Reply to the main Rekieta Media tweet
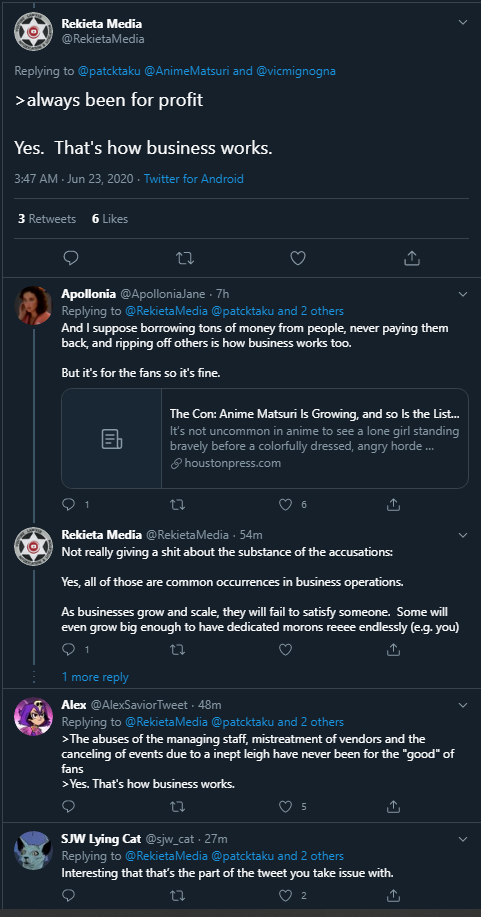The image size is (481, 917). 71,258
